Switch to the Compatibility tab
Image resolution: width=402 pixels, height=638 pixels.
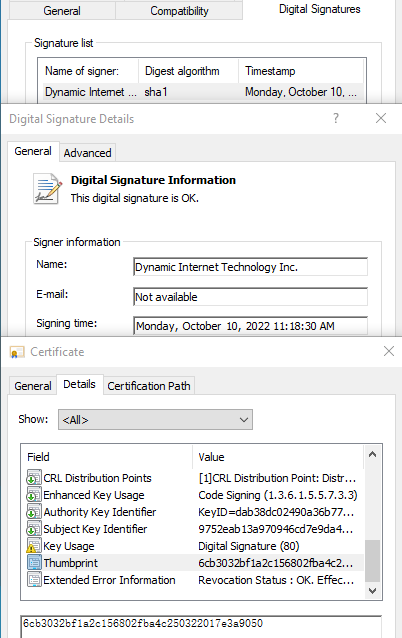[179, 11]
